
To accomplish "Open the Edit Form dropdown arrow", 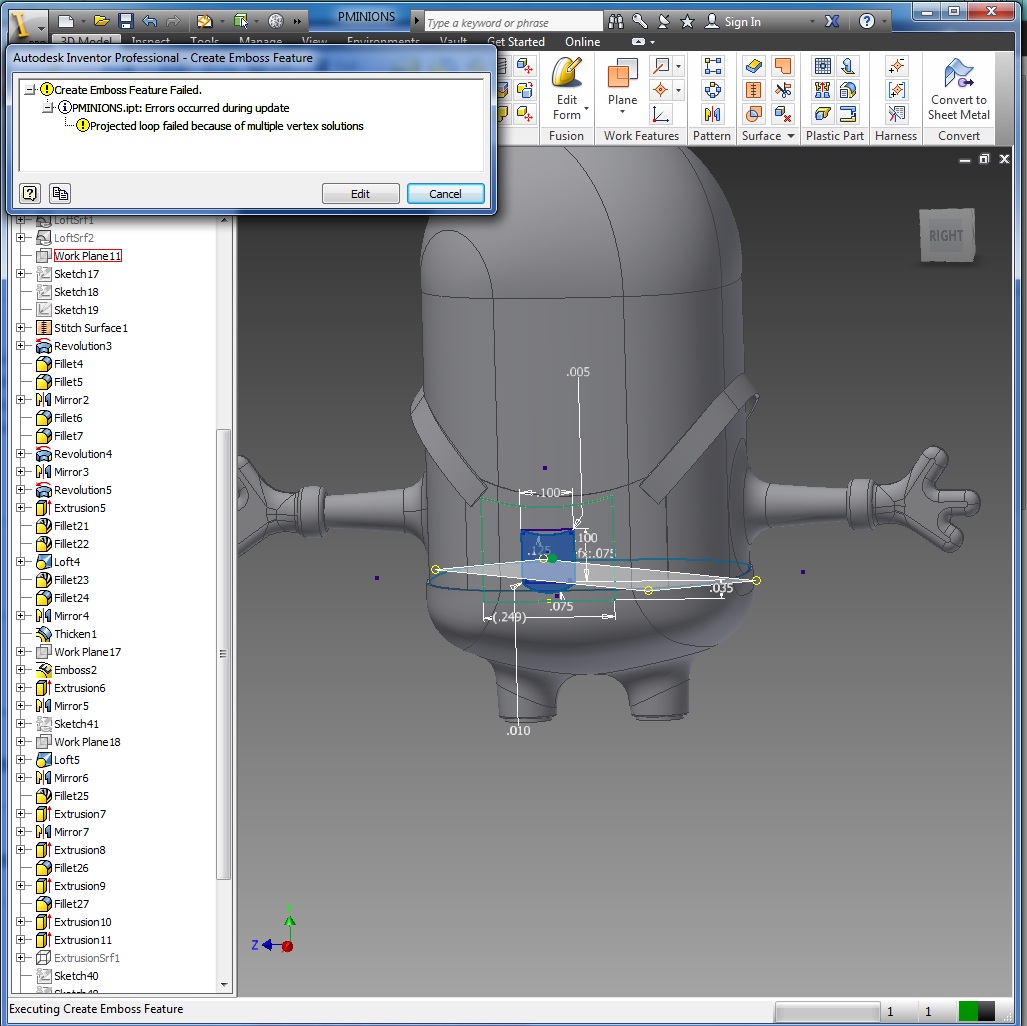I will 587,109.
